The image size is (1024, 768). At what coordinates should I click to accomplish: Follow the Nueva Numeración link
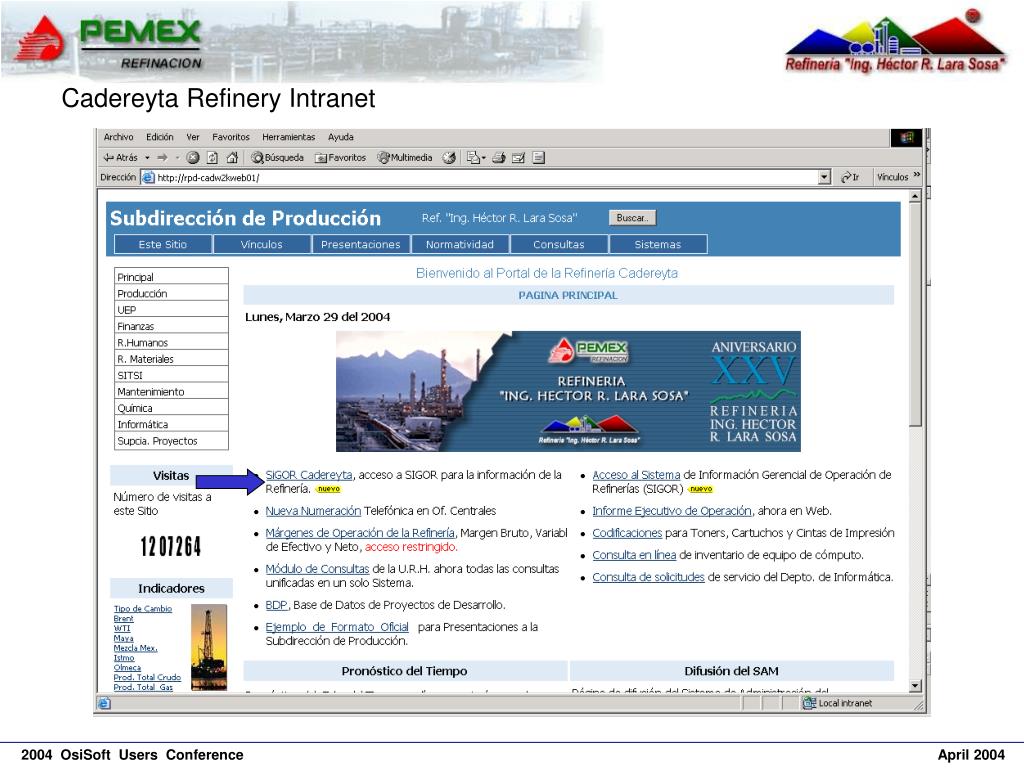point(313,511)
